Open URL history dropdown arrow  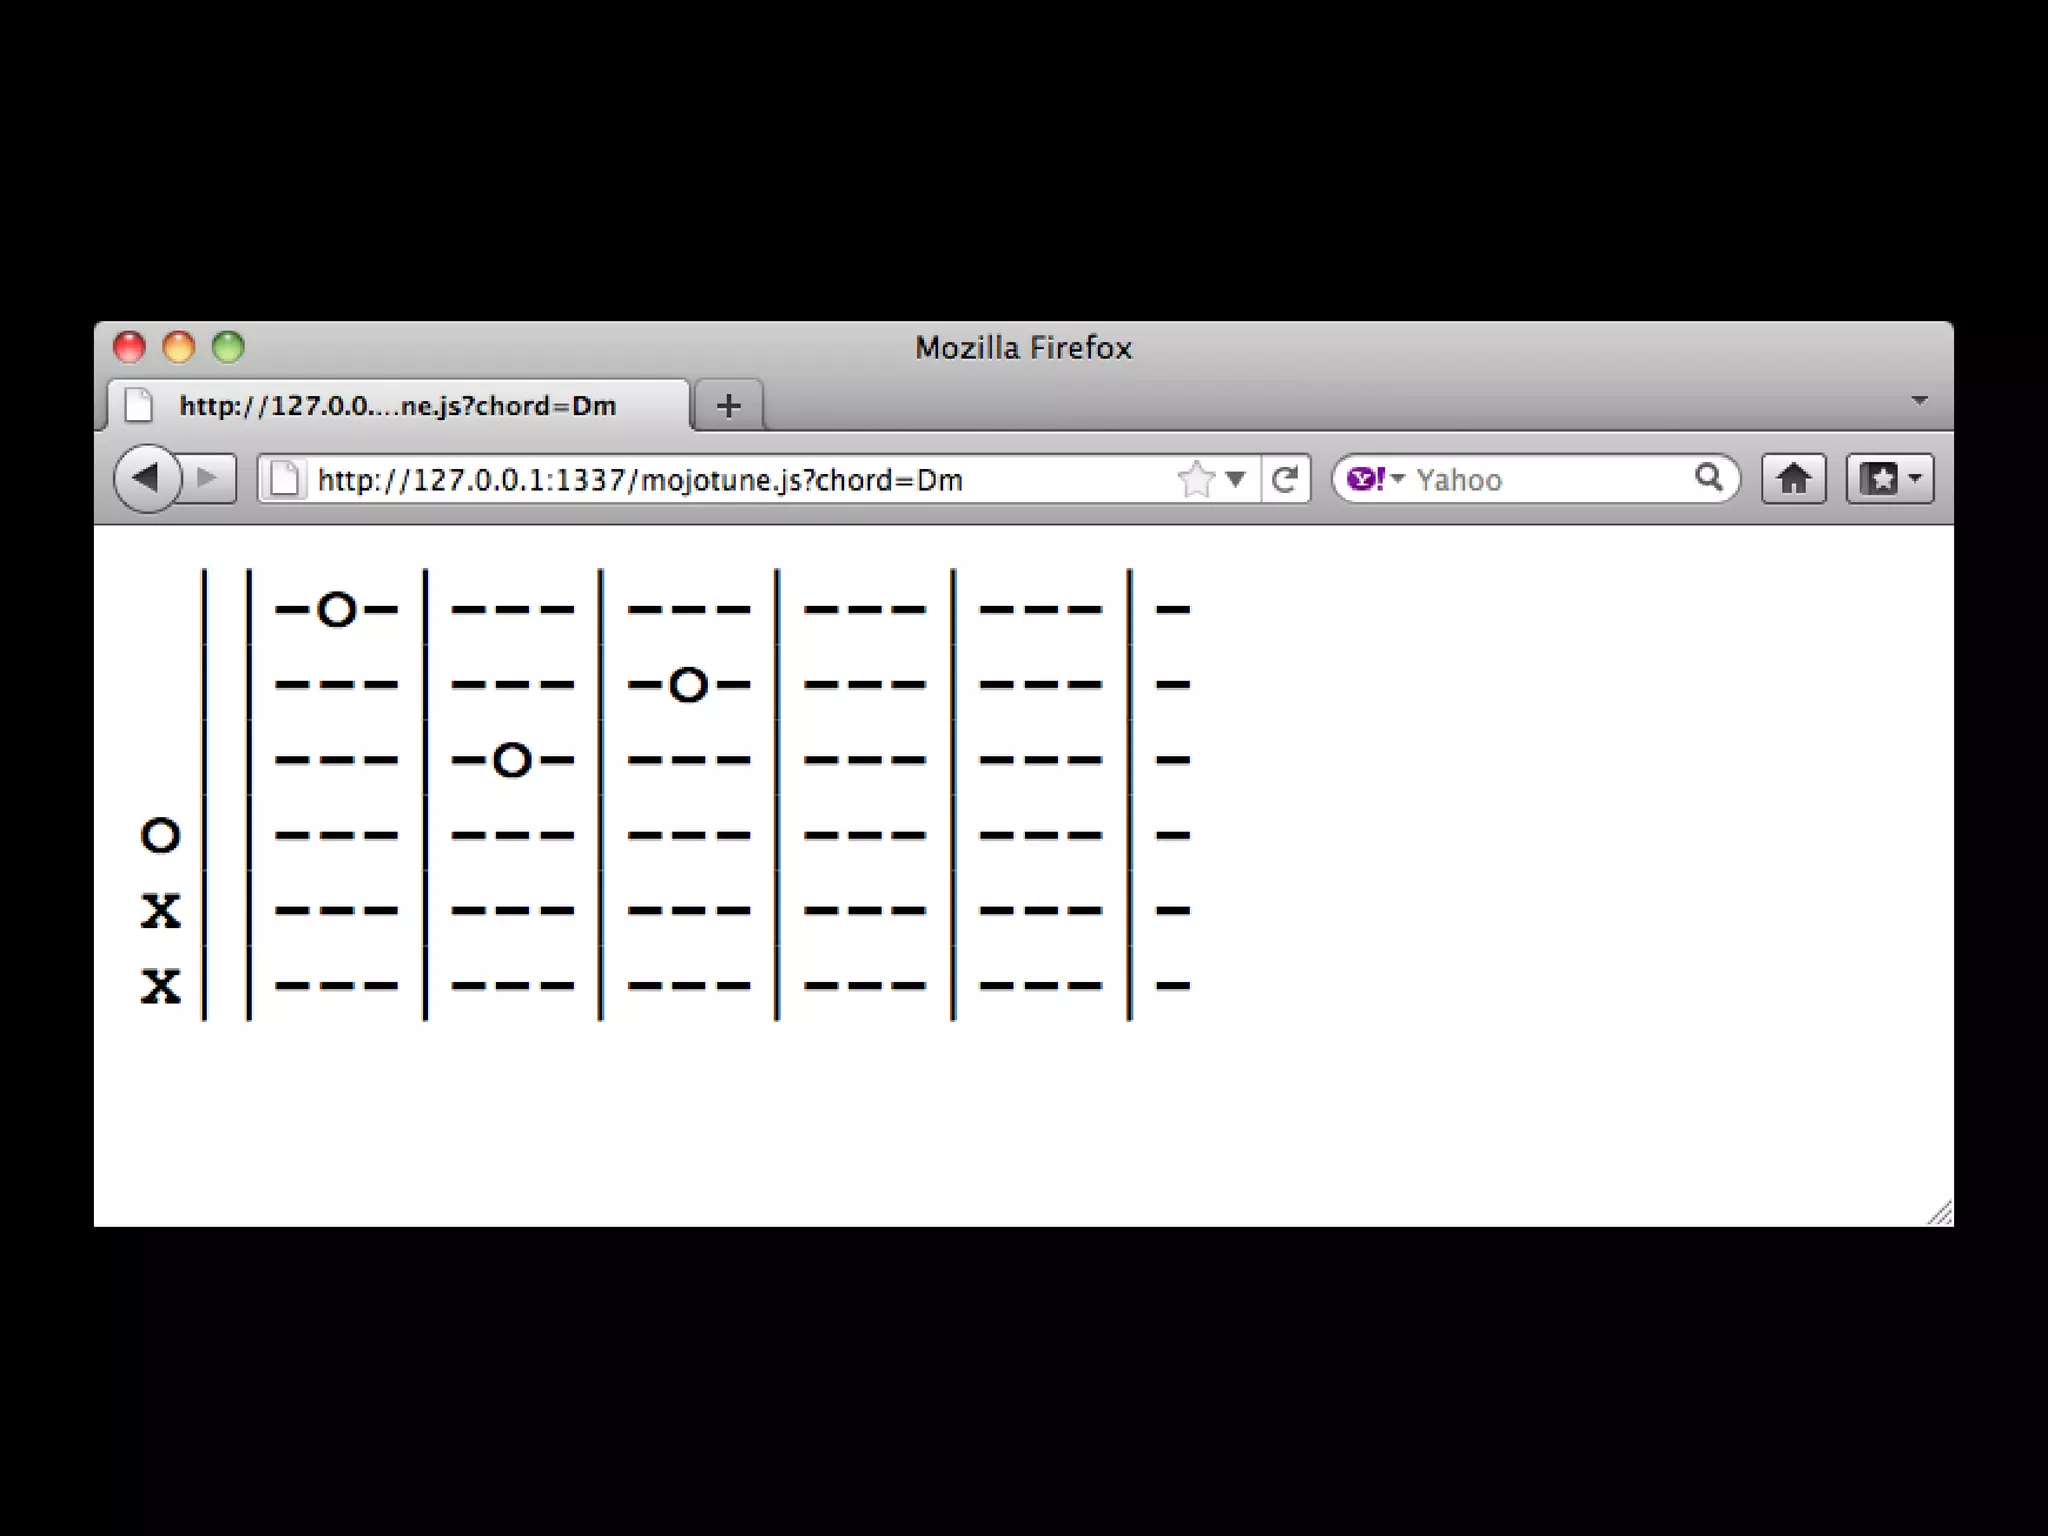(x=1235, y=480)
